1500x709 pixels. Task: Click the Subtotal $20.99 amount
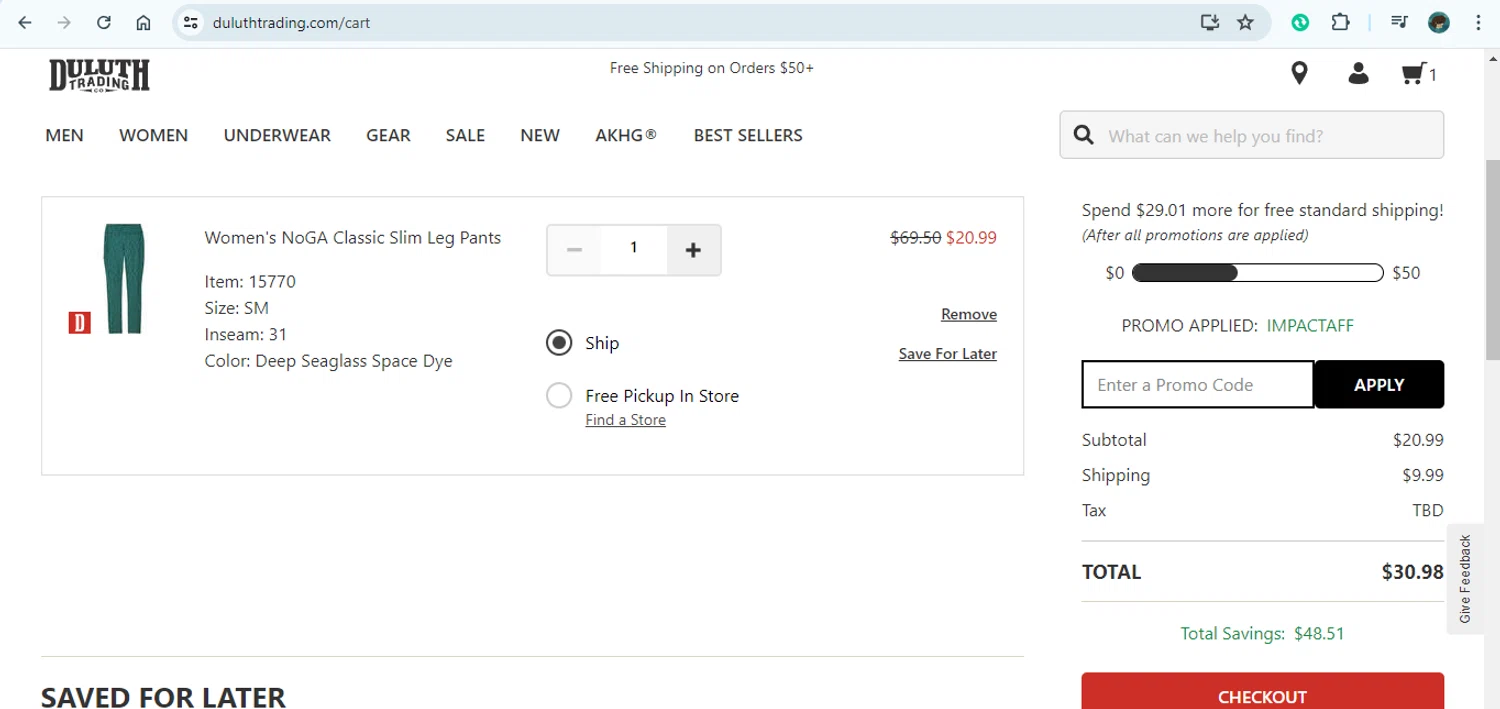click(1418, 440)
